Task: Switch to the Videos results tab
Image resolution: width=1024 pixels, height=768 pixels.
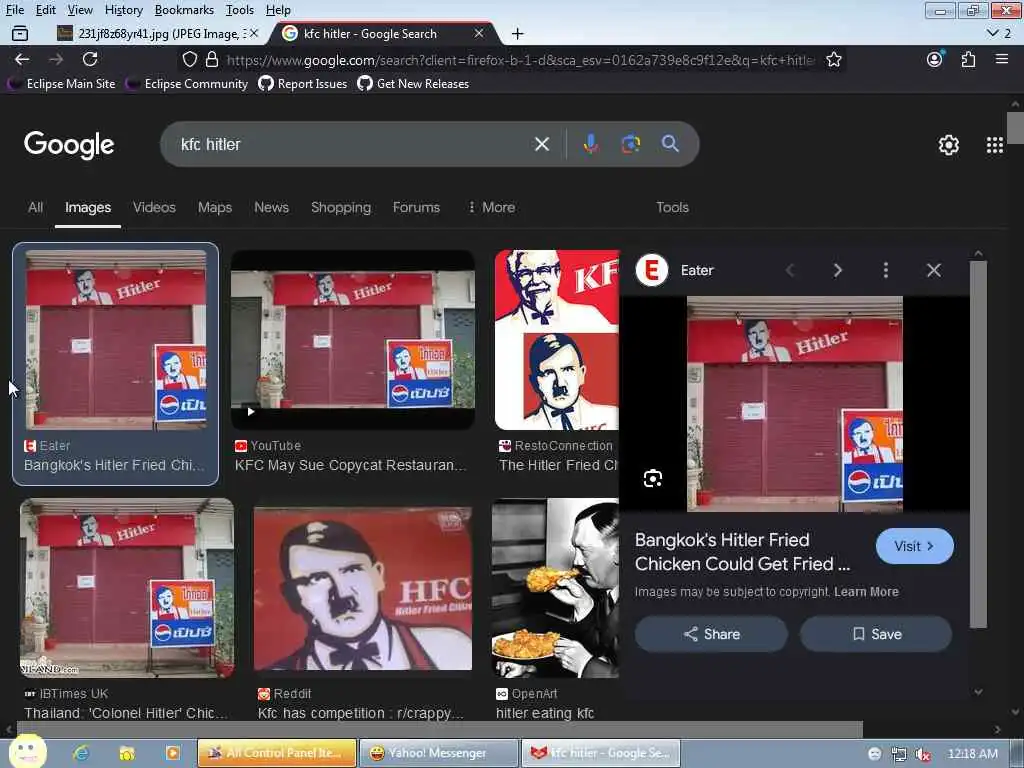Action: 154,207
